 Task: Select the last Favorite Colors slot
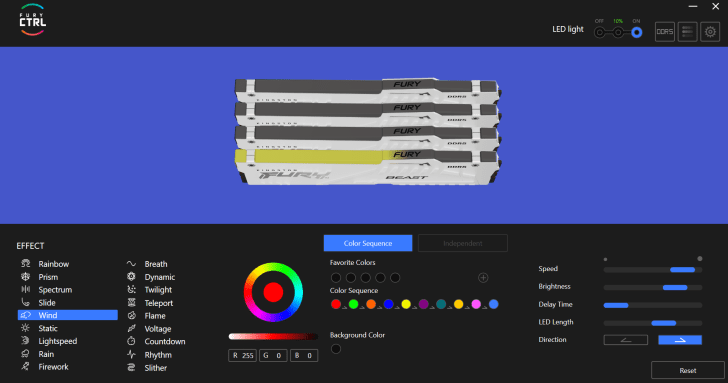[395, 278]
